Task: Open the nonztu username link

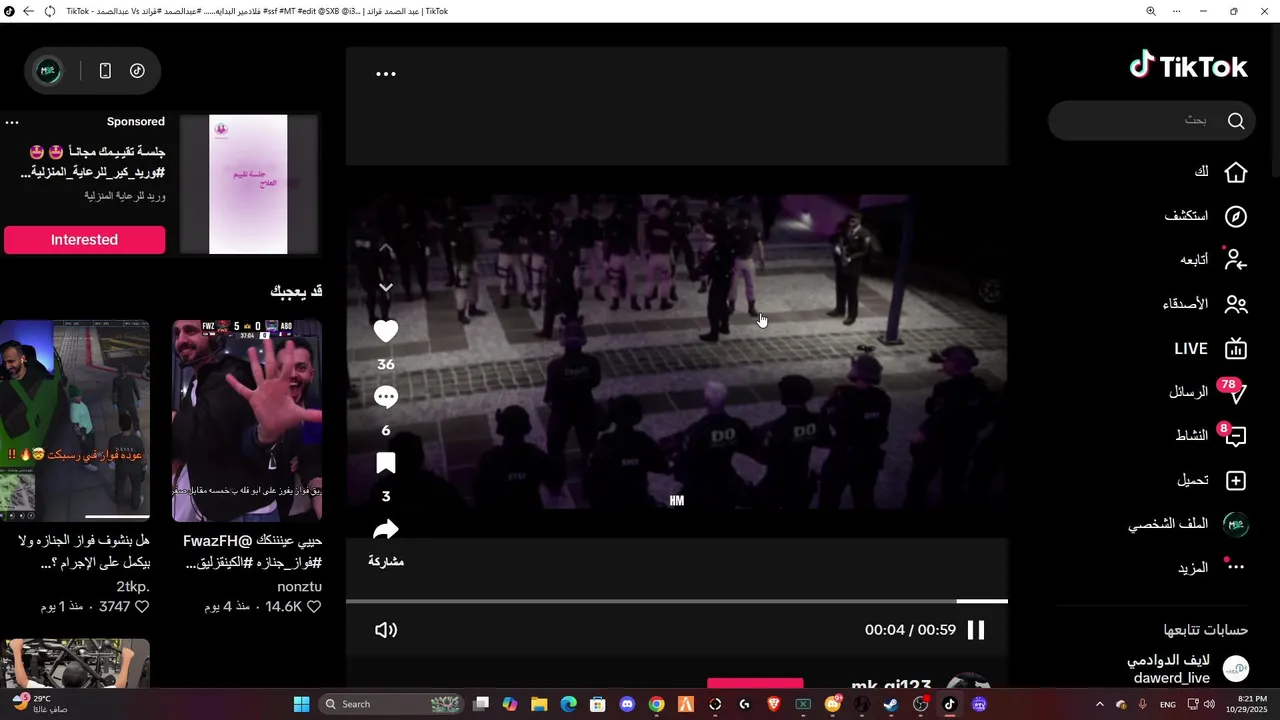Action: pos(299,587)
